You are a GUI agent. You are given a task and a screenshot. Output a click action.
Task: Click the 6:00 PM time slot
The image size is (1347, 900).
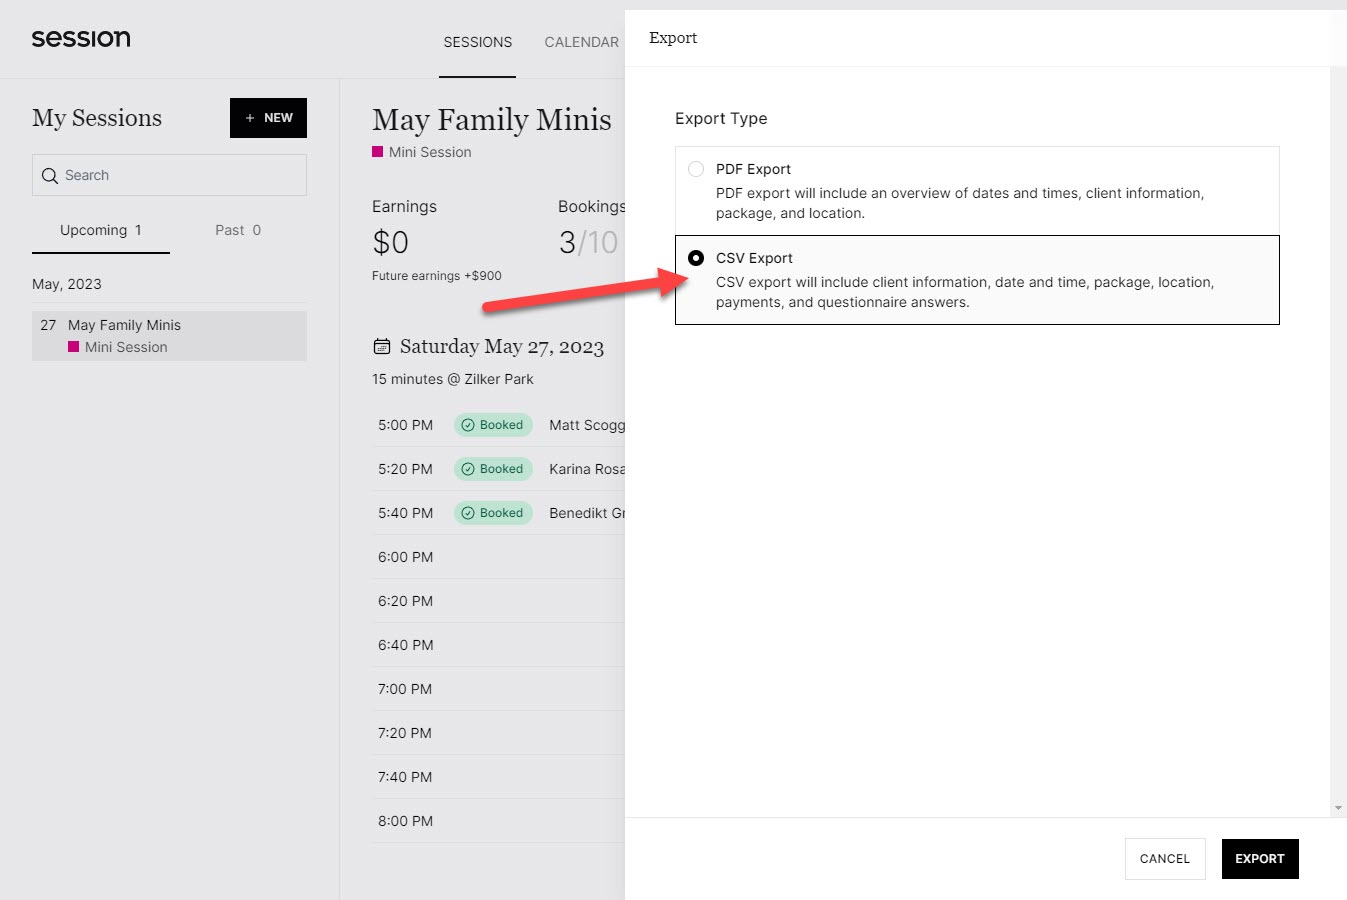pos(498,557)
